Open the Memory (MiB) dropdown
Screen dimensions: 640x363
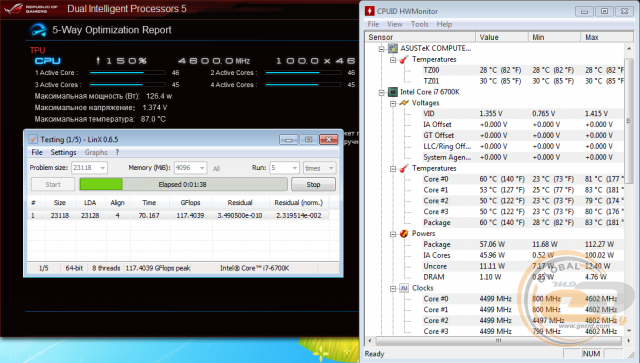click(x=202, y=168)
